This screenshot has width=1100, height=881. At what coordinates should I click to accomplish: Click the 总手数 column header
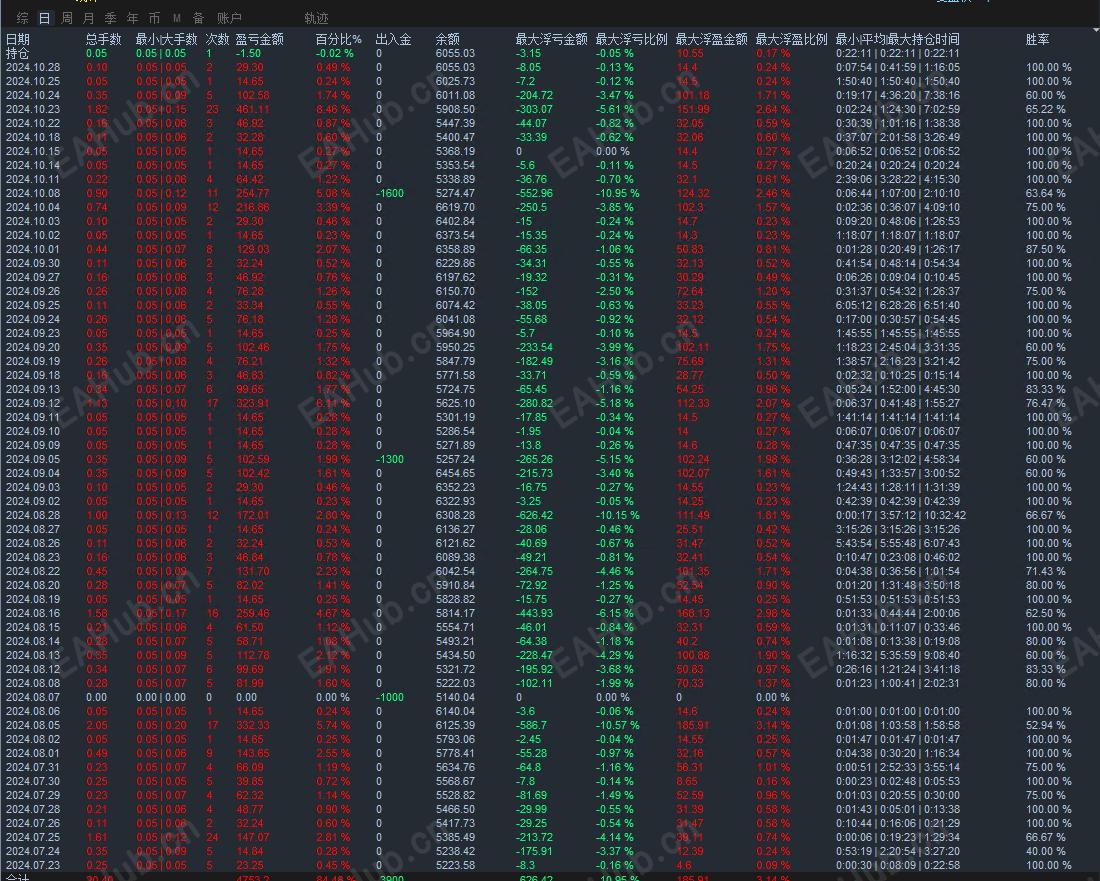point(104,39)
